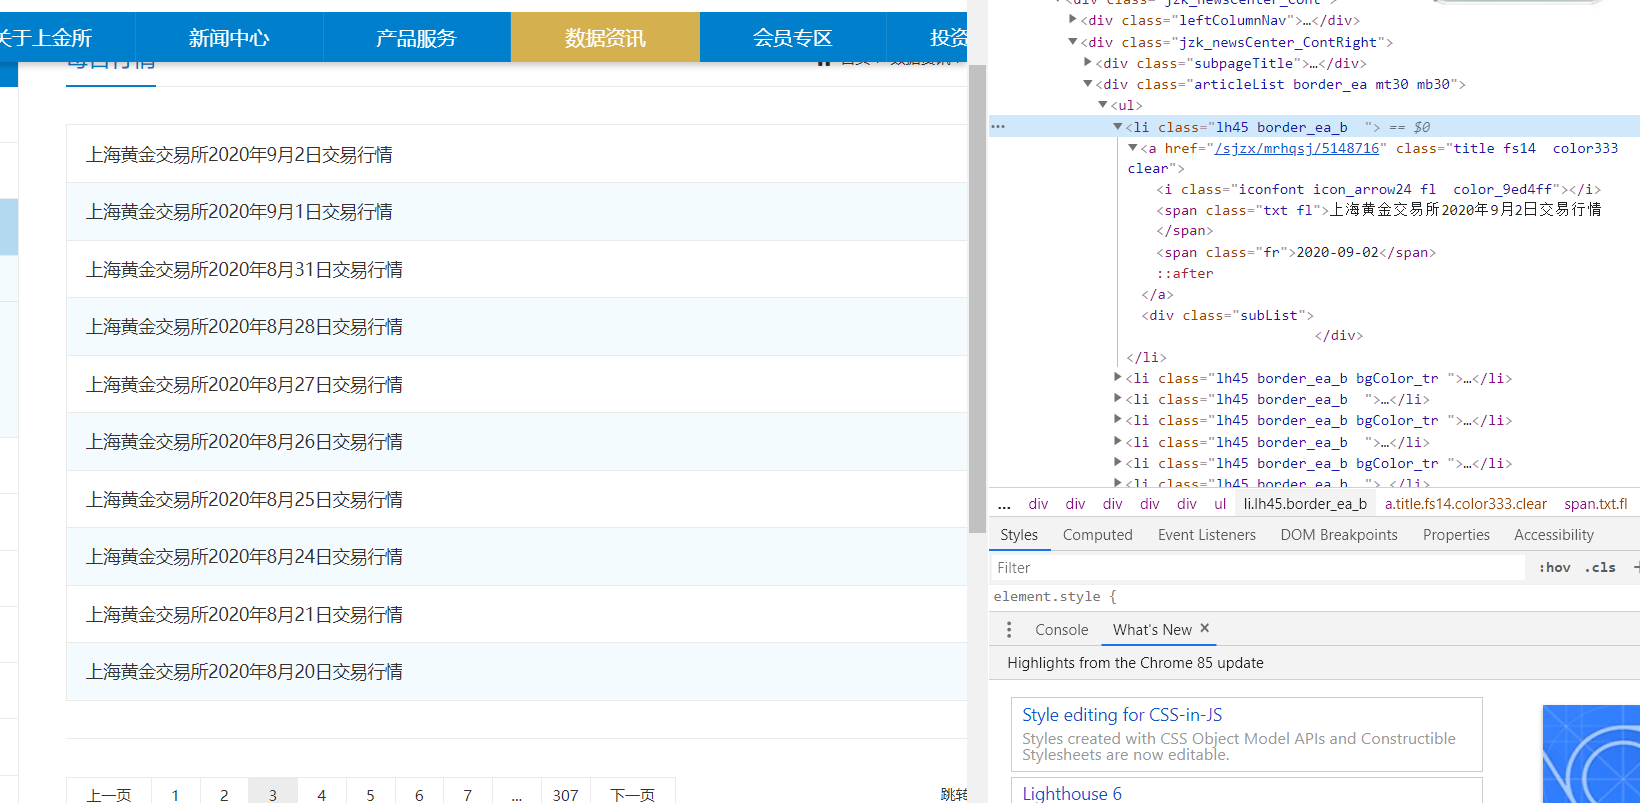Go to pagination page 4
1640x803 pixels.
click(322, 793)
